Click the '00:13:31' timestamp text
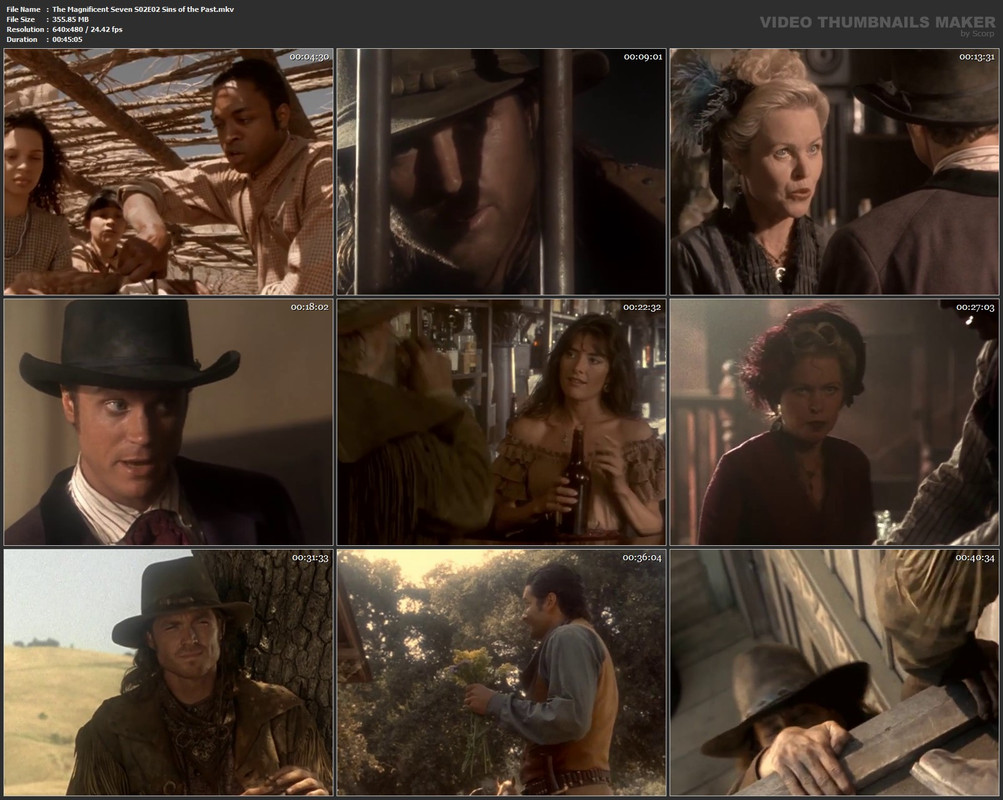The height and width of the screenshot is (800, 1003). point(977,57)
